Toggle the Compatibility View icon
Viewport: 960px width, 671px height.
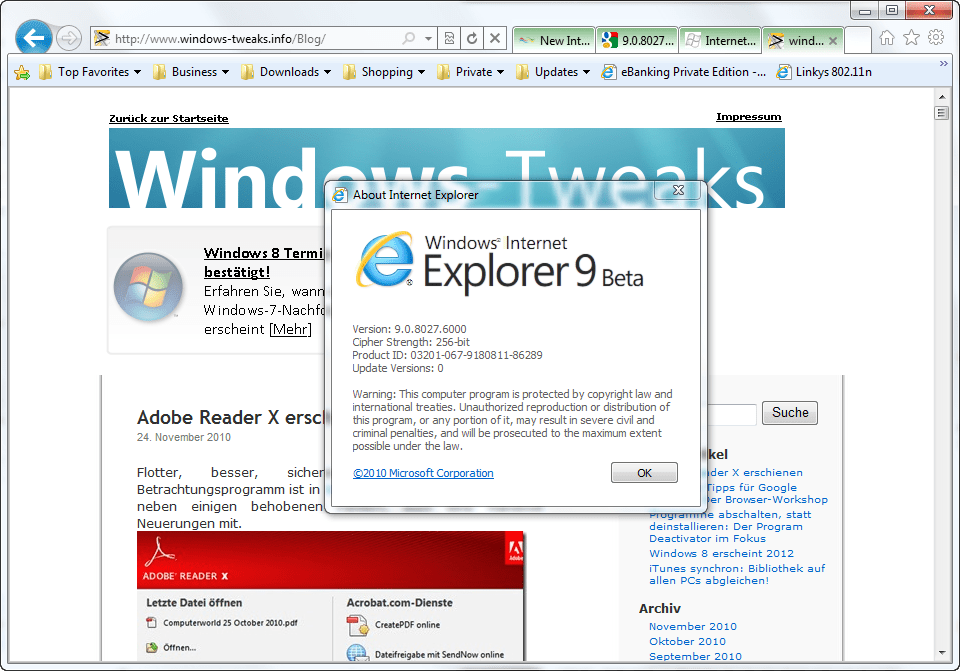[x=450, y=39]
